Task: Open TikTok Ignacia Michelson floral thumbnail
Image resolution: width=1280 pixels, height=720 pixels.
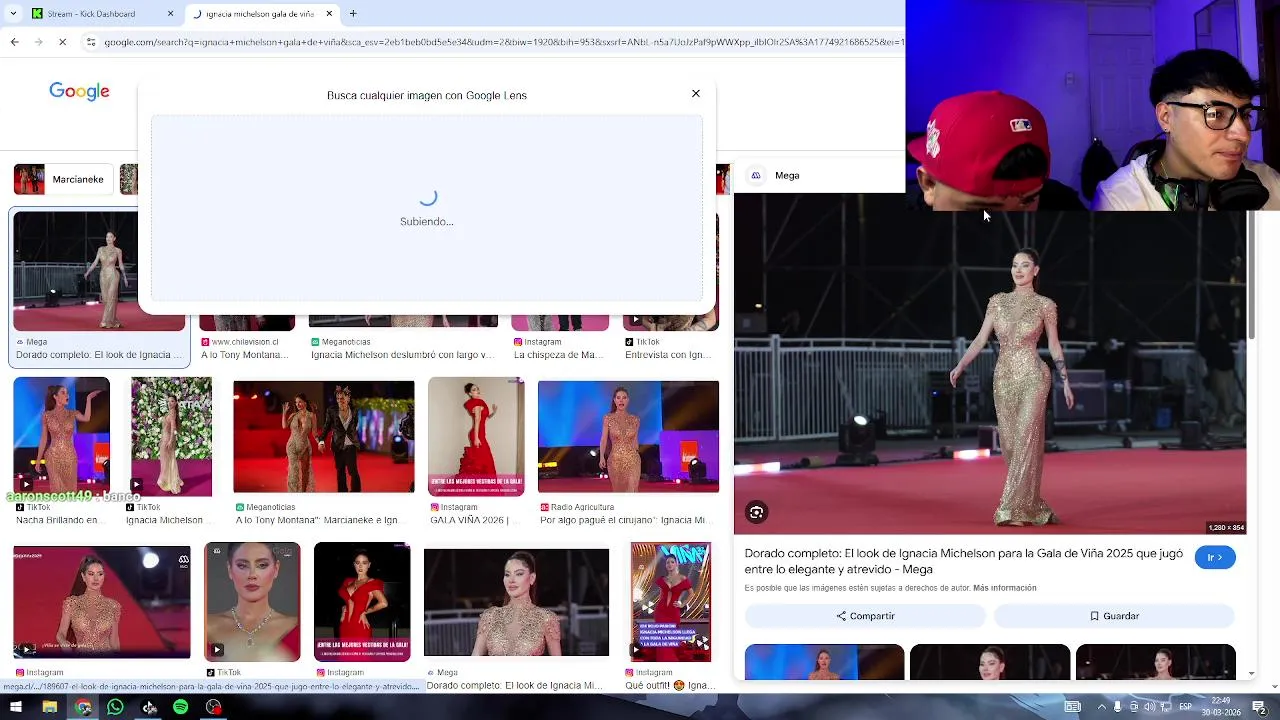Action: (171, 436)
